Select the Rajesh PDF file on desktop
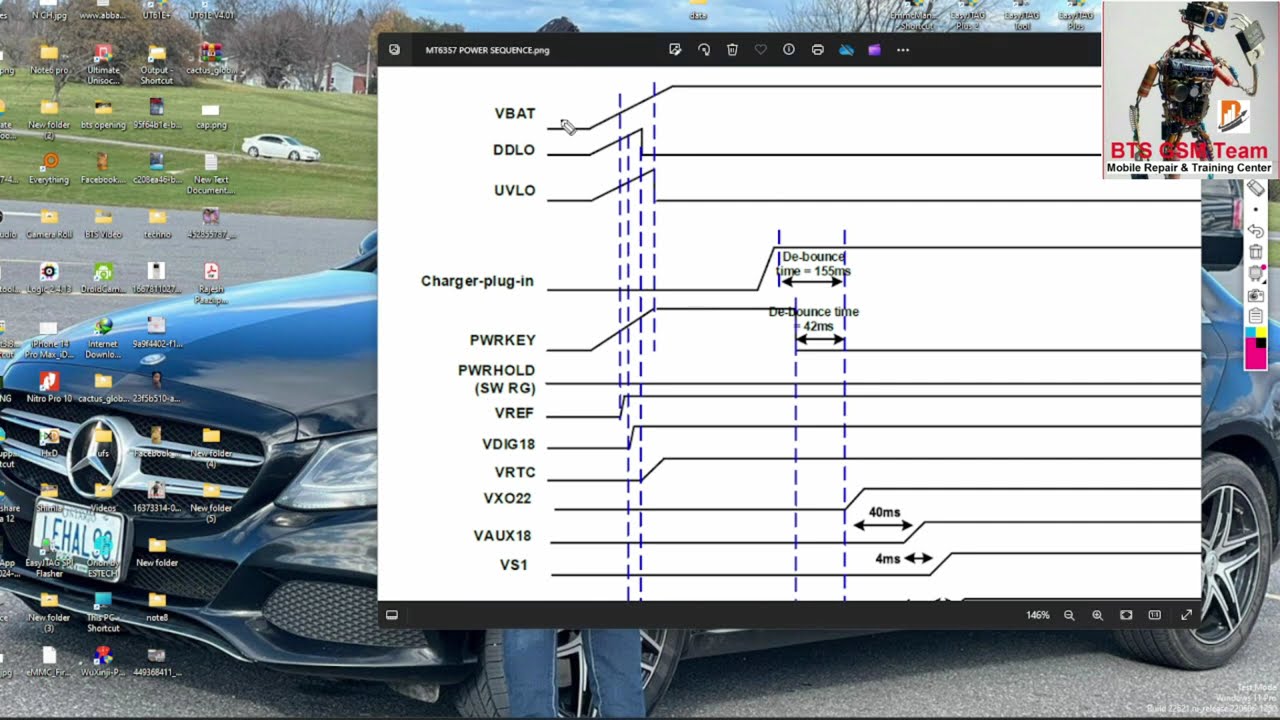Viewport: 1280px width, 720px height. point(211,283)
